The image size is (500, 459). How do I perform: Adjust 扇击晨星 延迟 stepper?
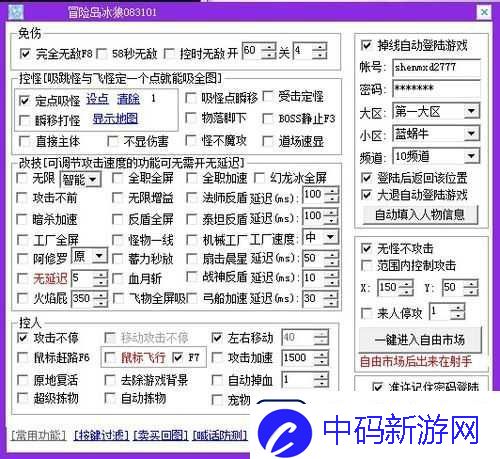332,258
